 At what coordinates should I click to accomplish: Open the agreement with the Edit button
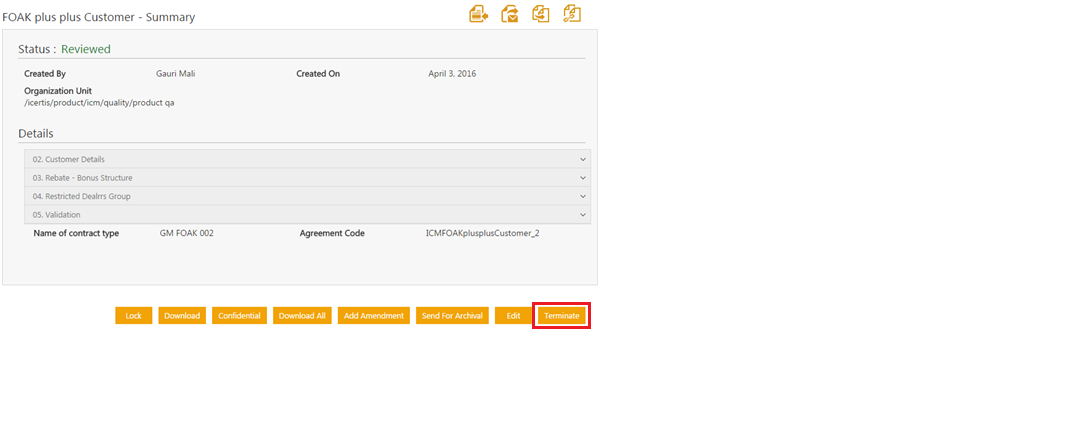click(513, 316)
